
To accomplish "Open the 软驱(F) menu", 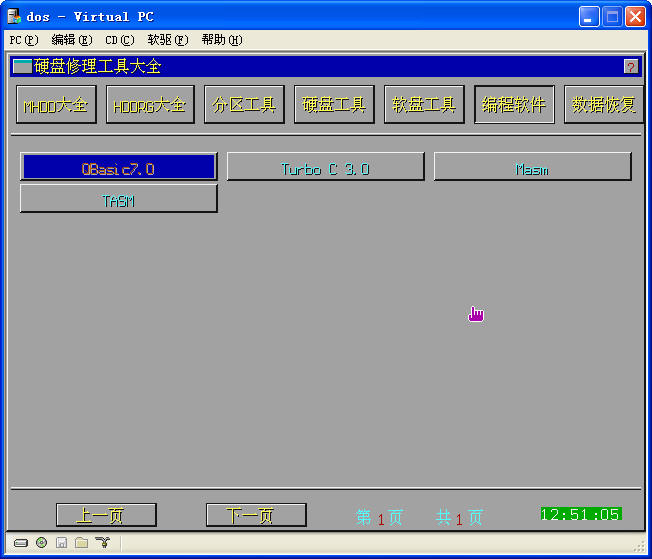I will pos(168,40).
